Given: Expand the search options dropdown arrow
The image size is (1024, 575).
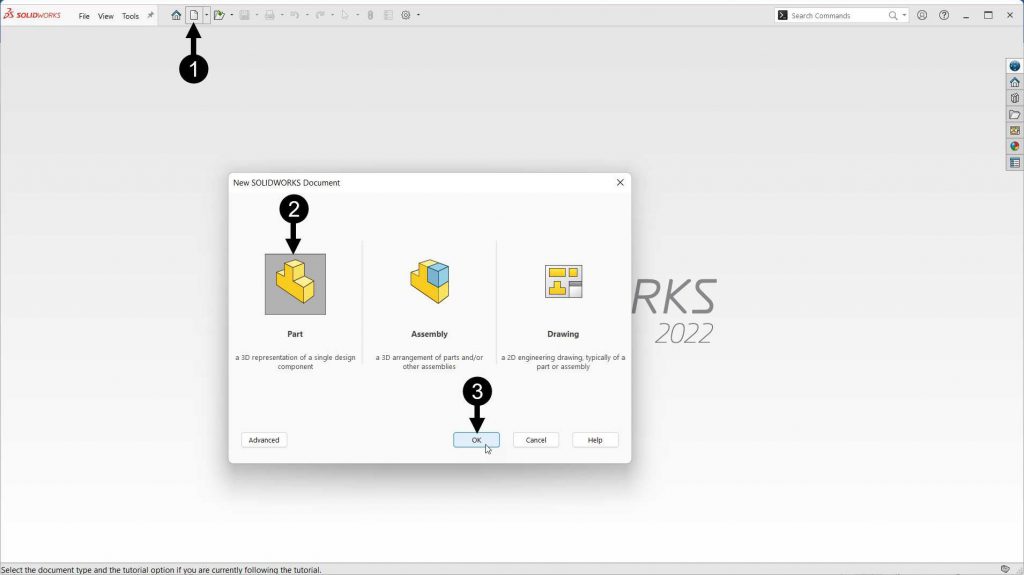Looking at the screenshot, I should tap(904, 15).
